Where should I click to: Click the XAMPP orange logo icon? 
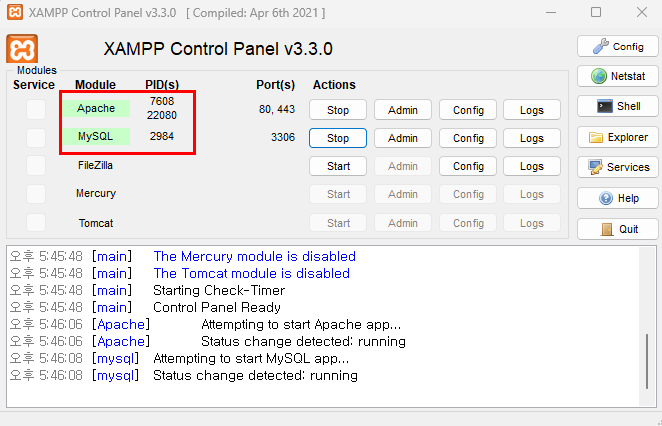tap(22, 48)
